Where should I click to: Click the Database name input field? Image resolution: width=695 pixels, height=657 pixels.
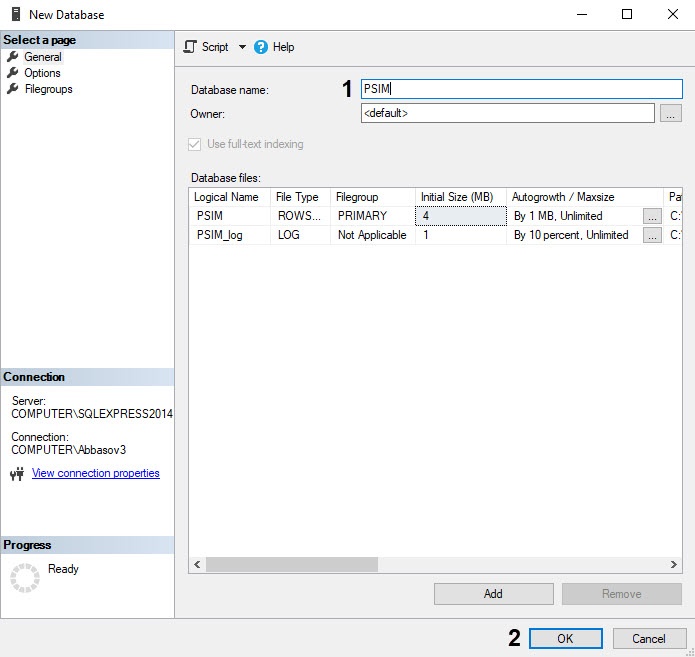[521, 89]
